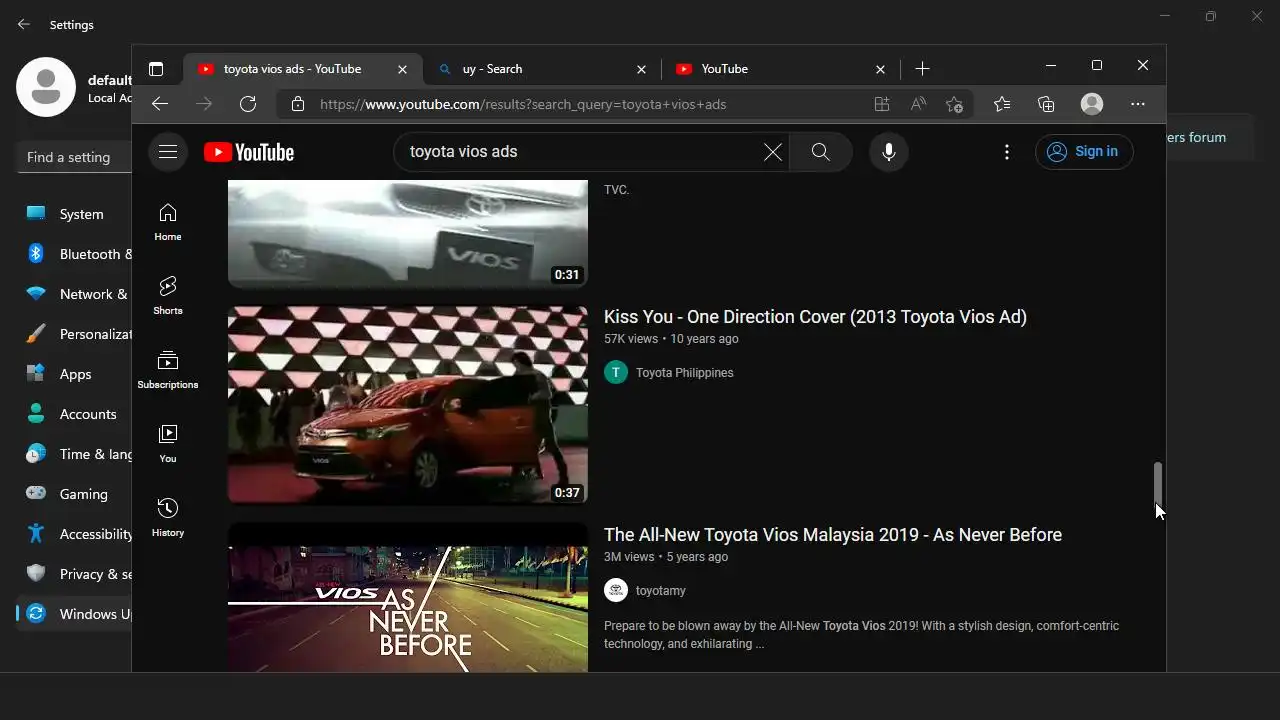
Task: Open YouTube settings three-dot menu
Action: [1007, 152]
